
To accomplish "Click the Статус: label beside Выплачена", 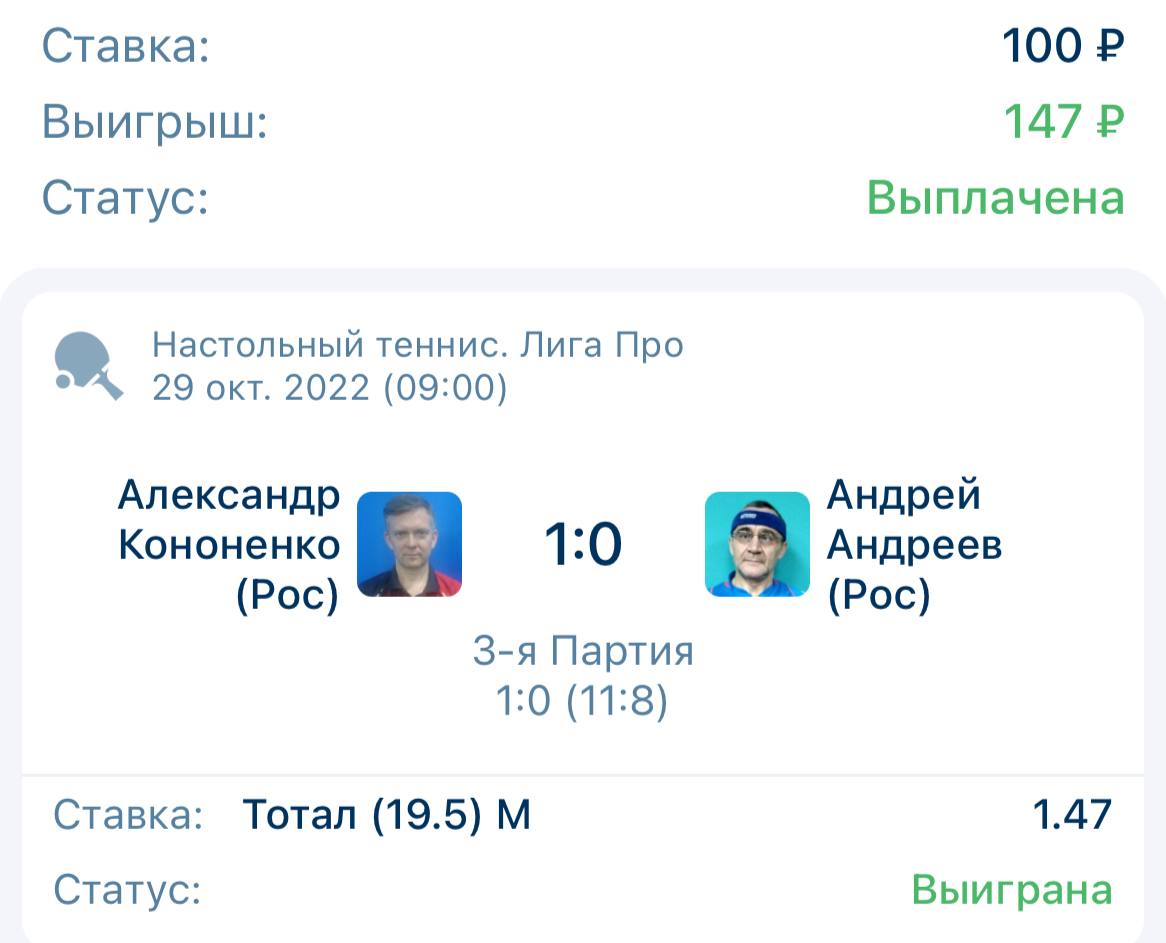I will pos(125,197).
